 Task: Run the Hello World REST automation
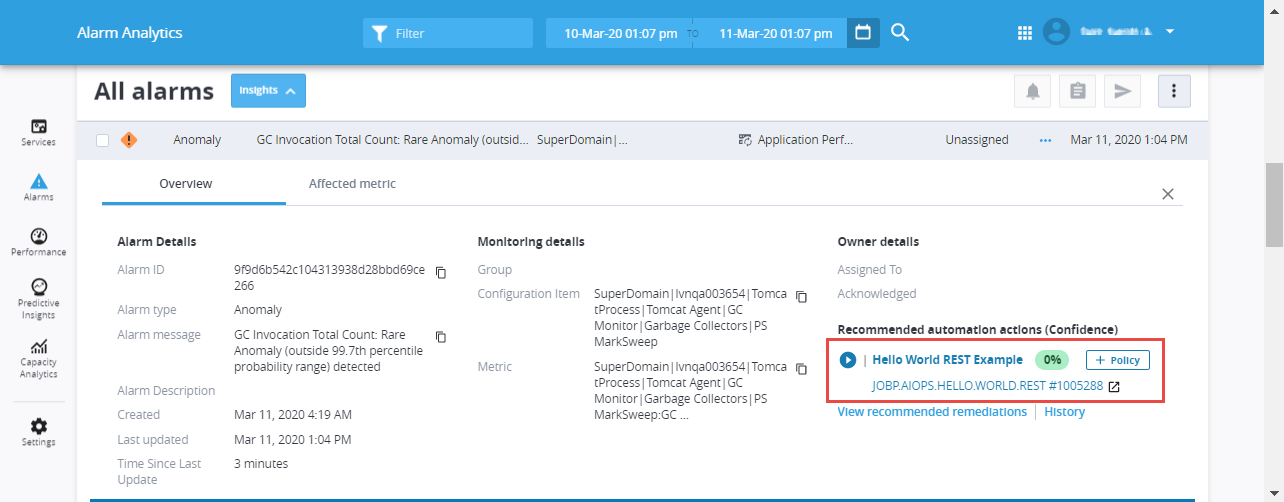pyautogui.click(x=848, y=360)
